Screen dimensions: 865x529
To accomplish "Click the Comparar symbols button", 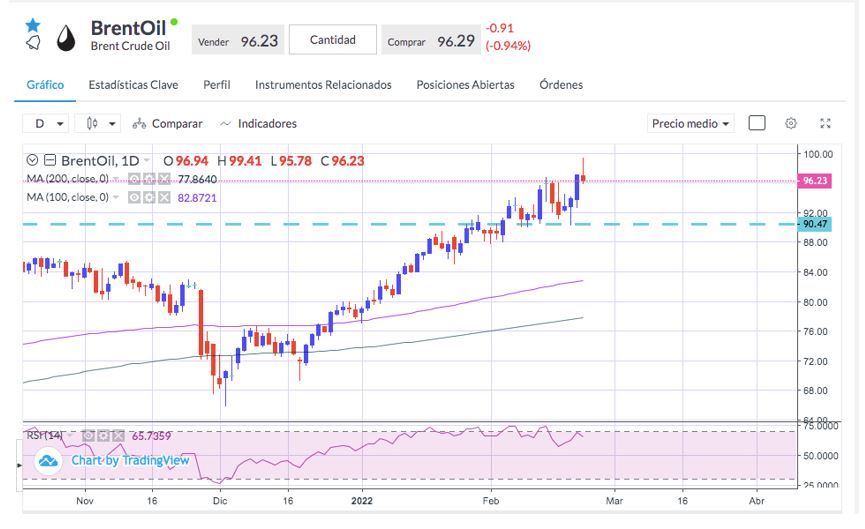I will [167, 124].
